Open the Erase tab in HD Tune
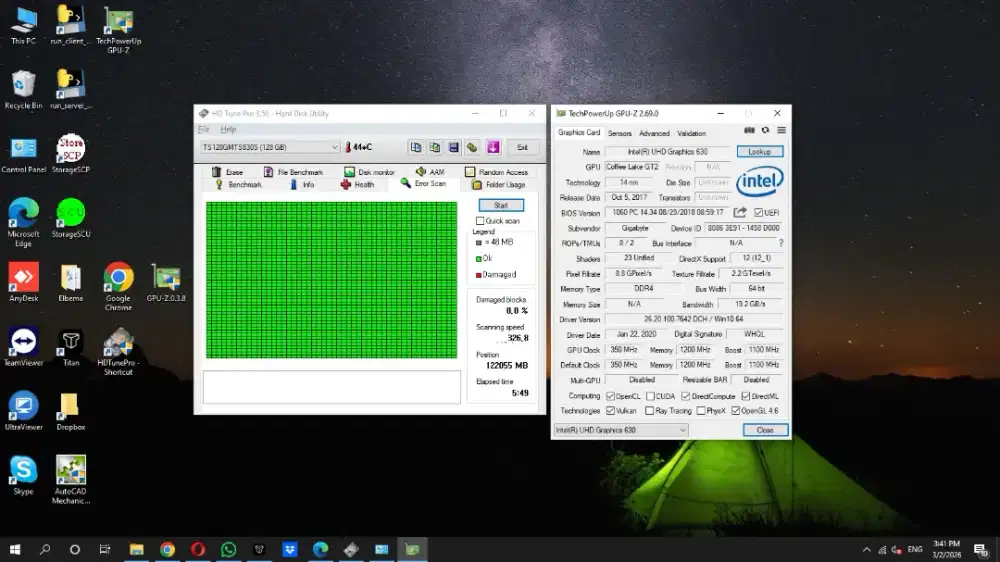 coord(227,172)
